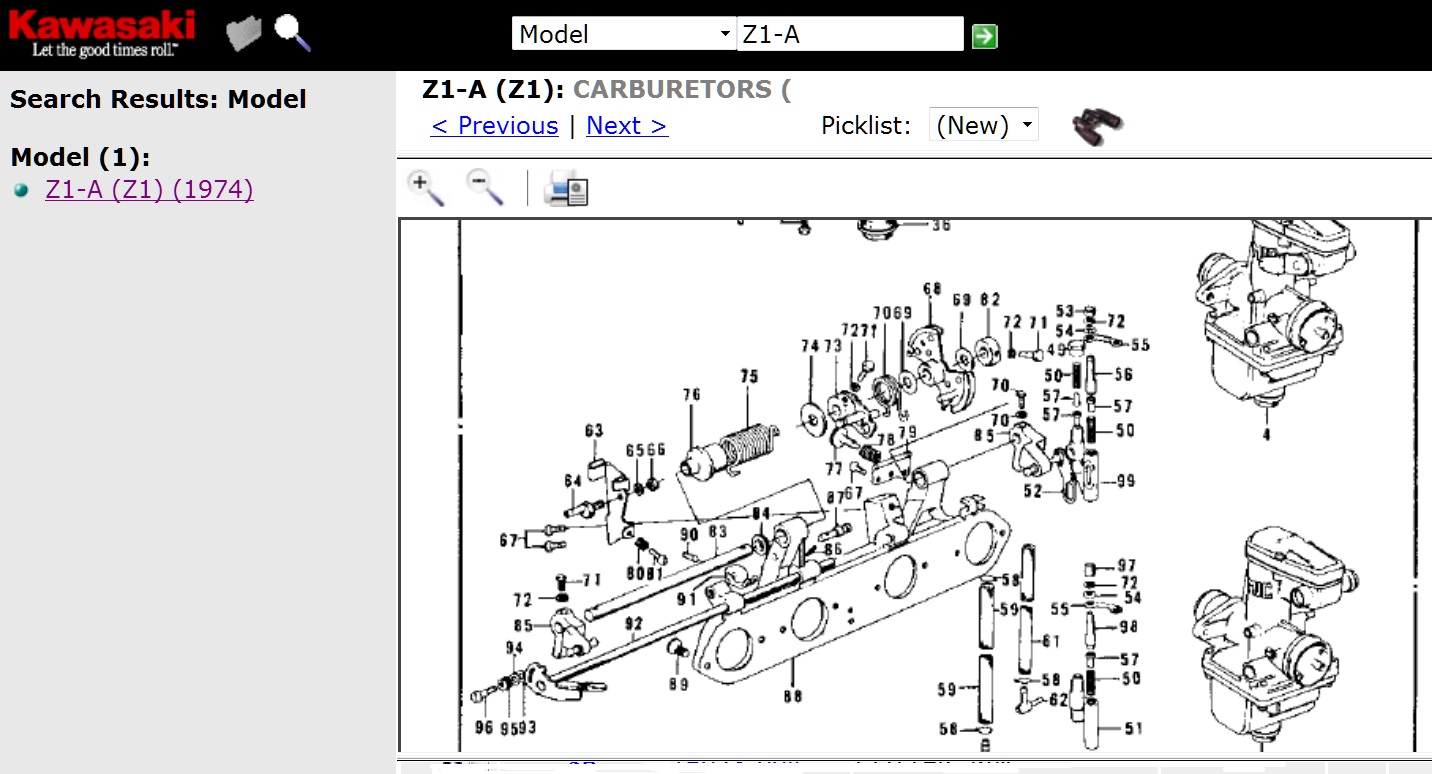
Task: Select part number 75 spring in diagram
Action: 749,377
